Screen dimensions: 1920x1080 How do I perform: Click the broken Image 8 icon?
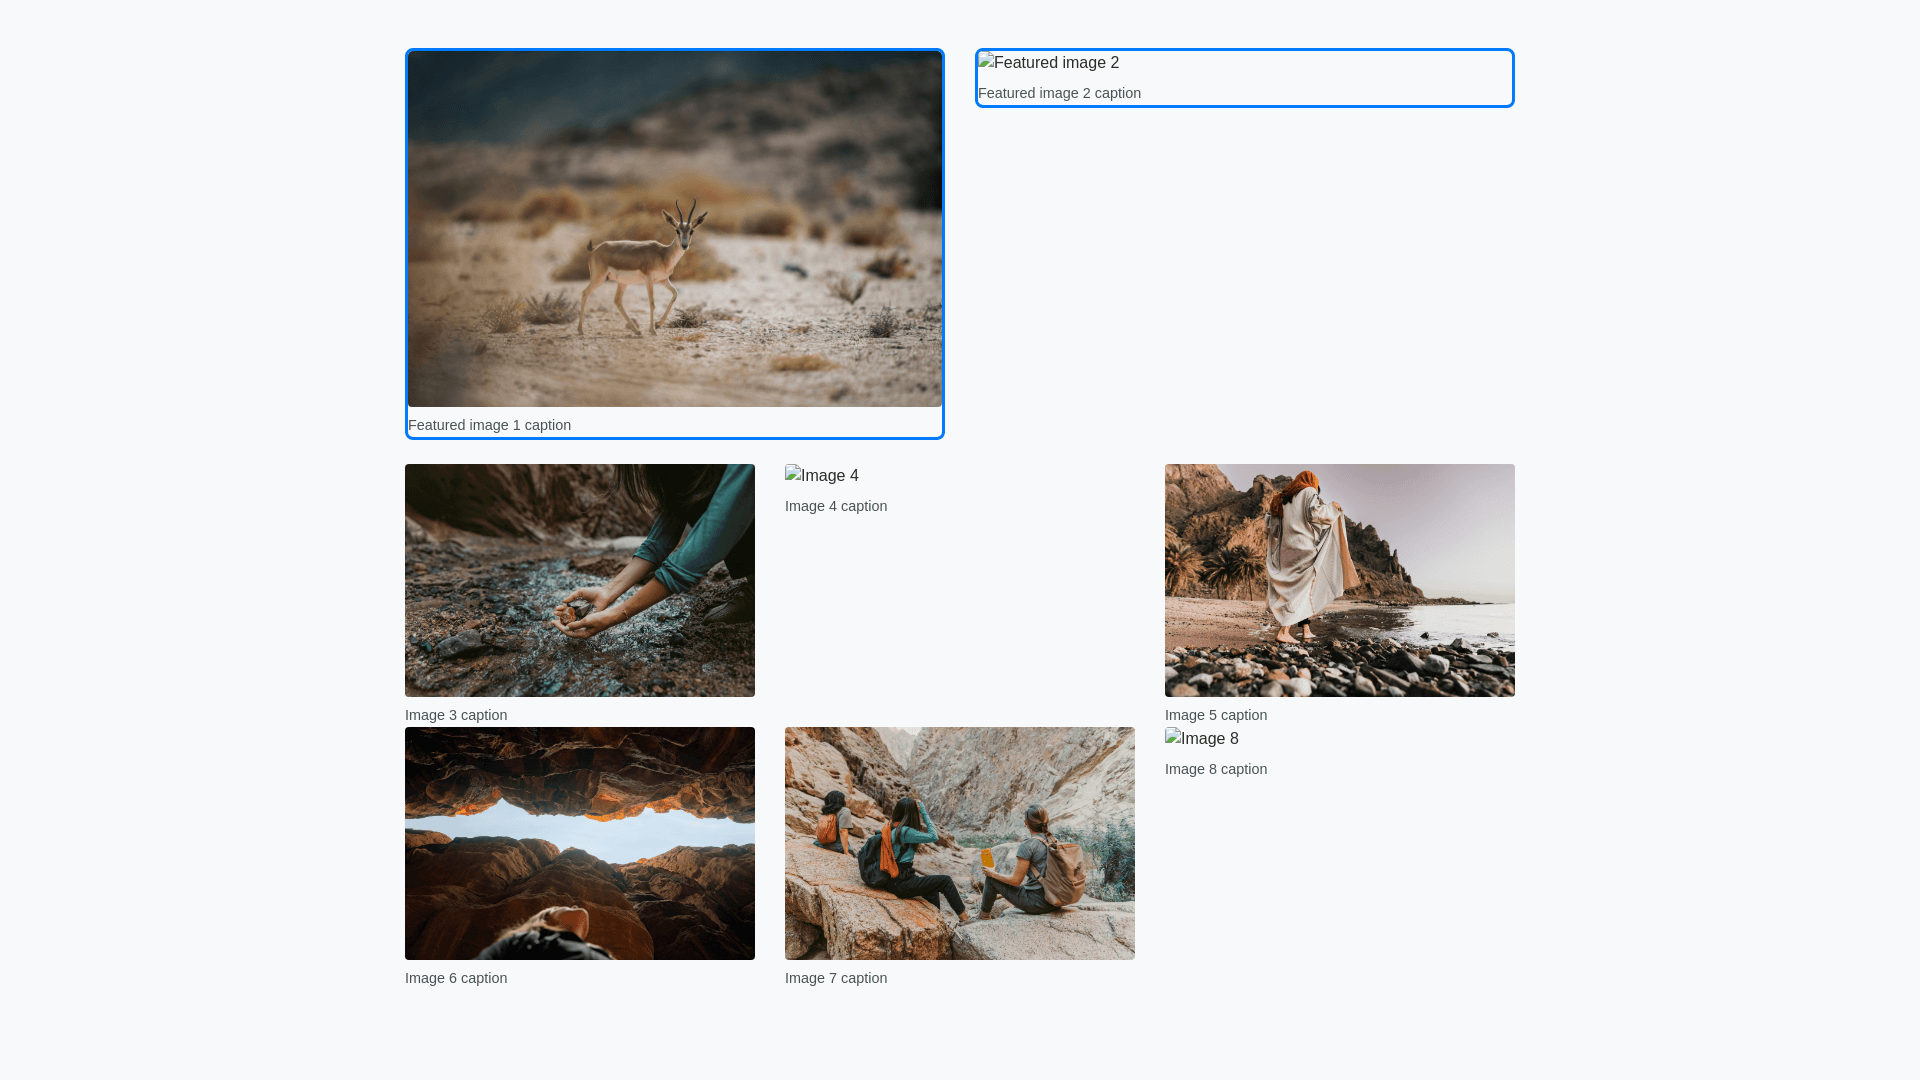tap(1173, 737)
